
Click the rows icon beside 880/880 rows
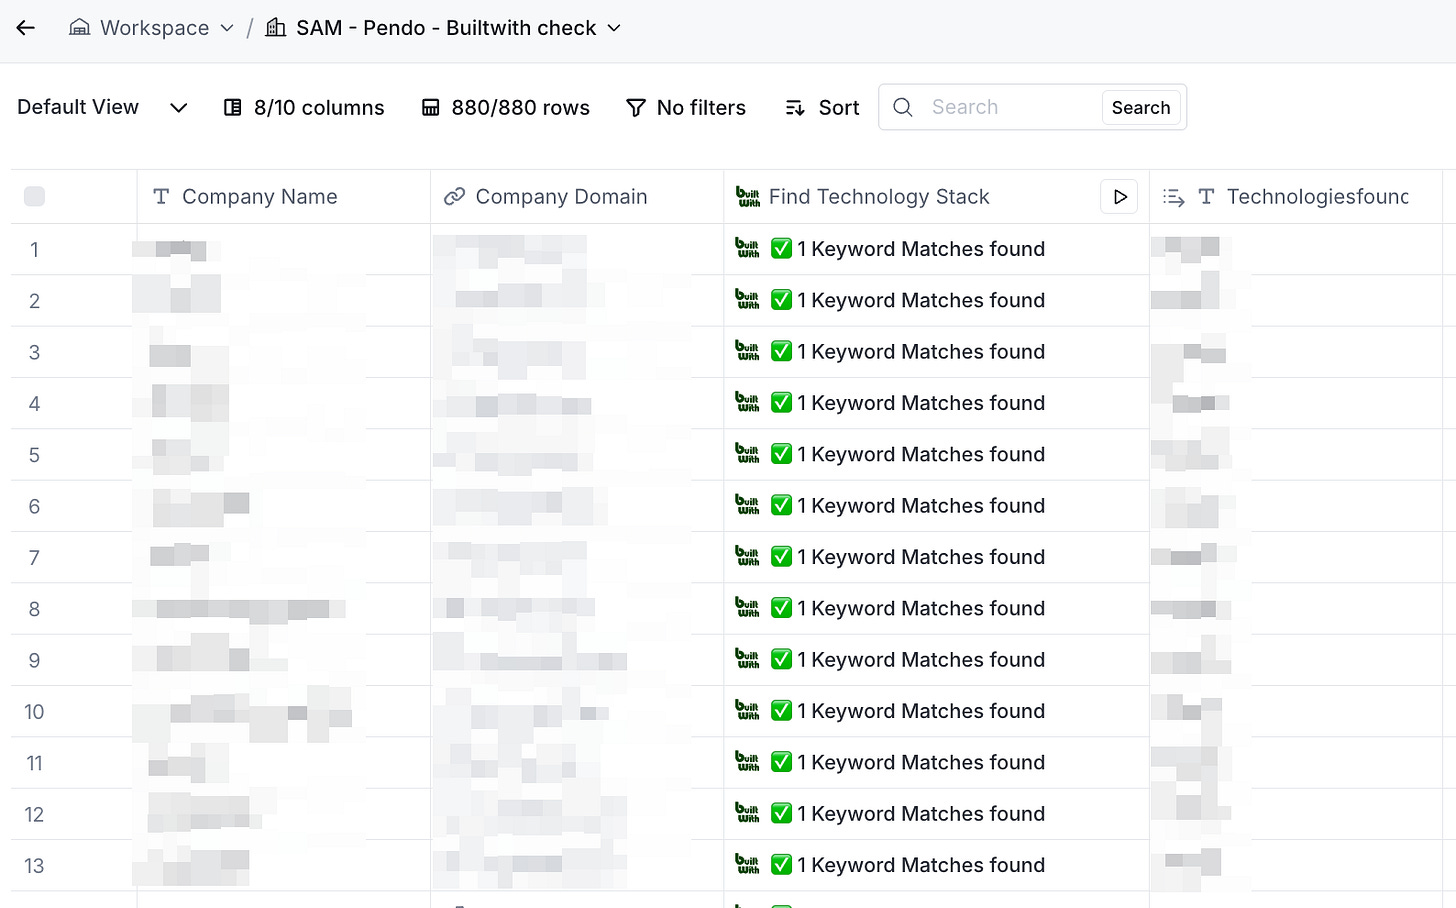430,107
